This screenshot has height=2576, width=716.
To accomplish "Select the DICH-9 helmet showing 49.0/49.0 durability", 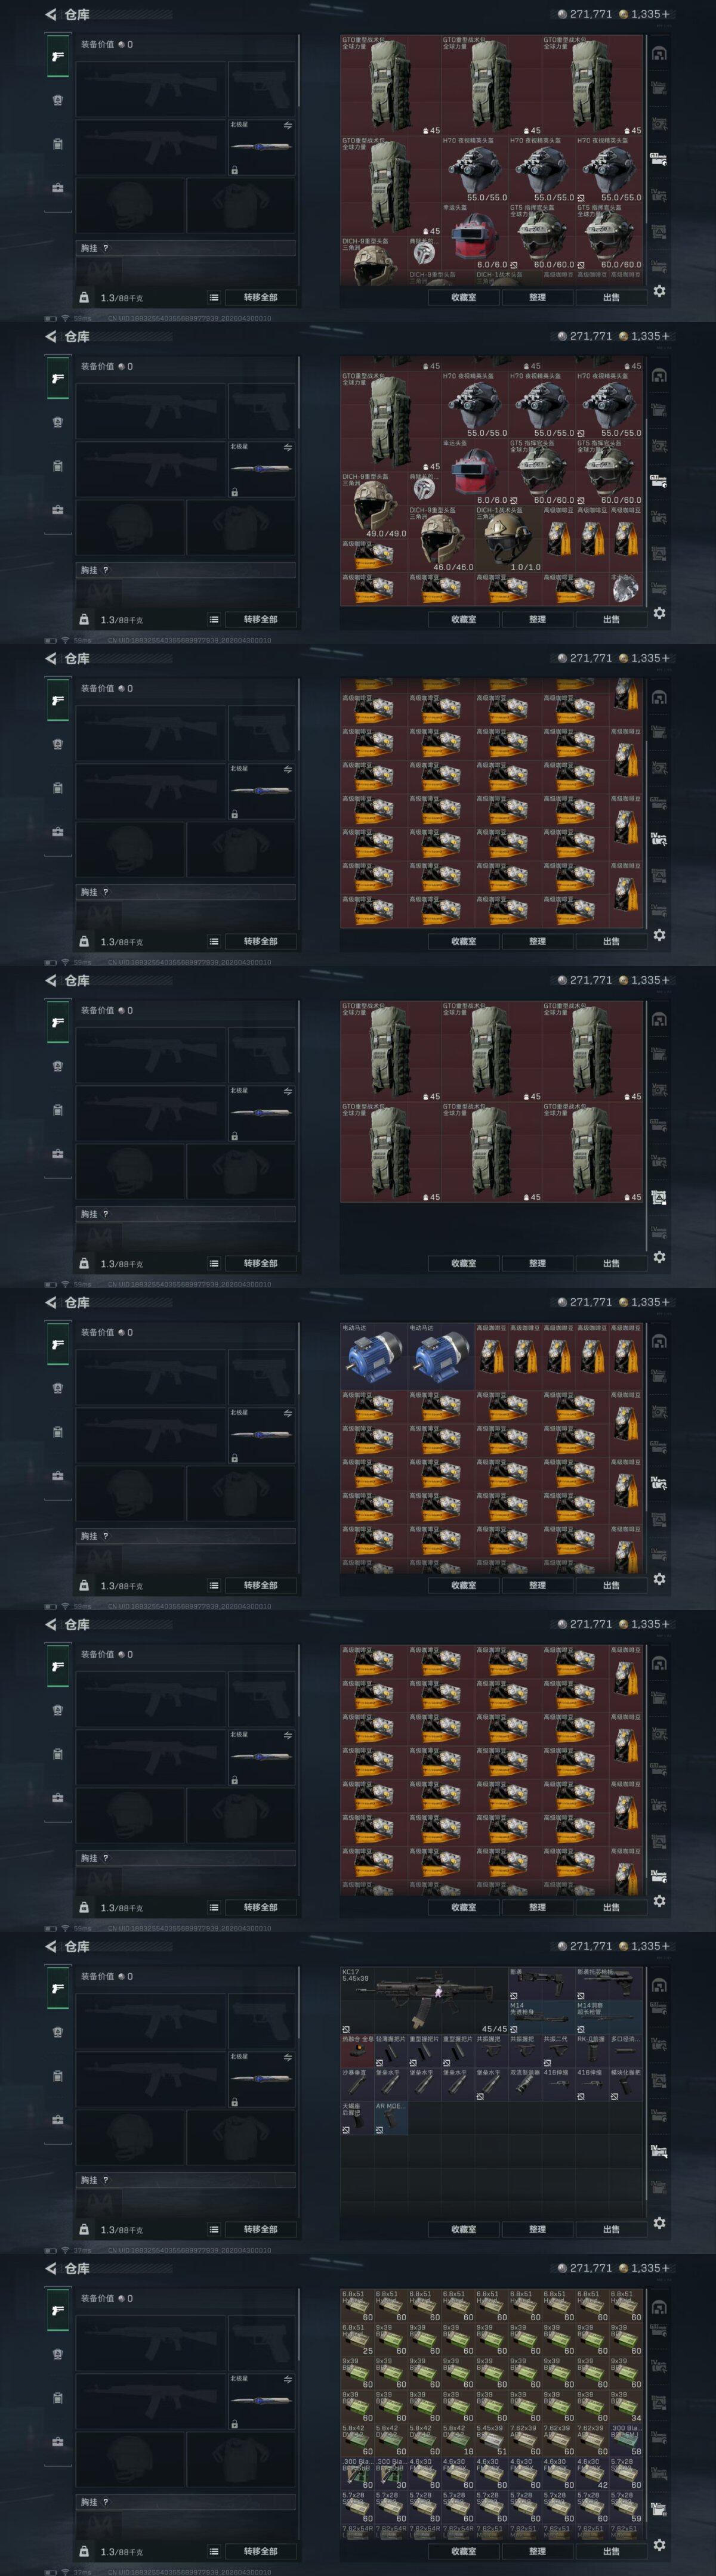I will 374,506.
